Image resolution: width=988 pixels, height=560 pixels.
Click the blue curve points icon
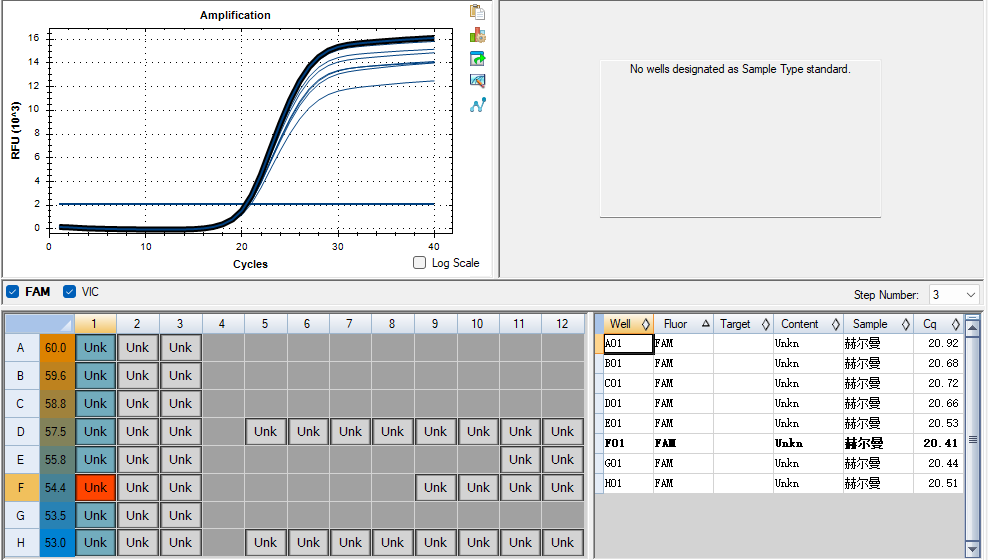(x=478, y=105)
